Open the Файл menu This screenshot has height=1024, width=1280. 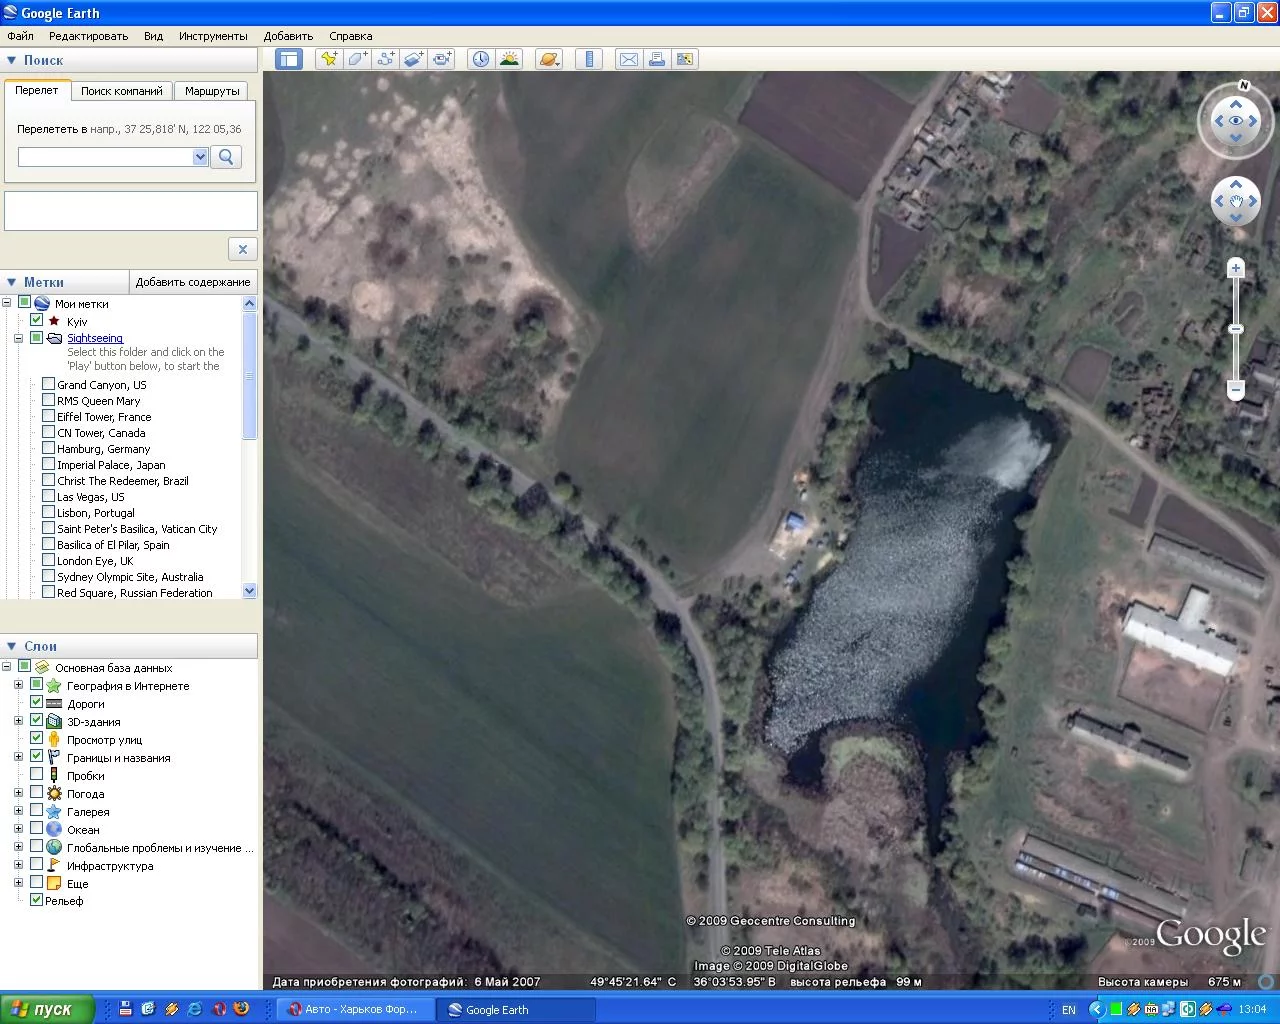(x=20, y=36)
